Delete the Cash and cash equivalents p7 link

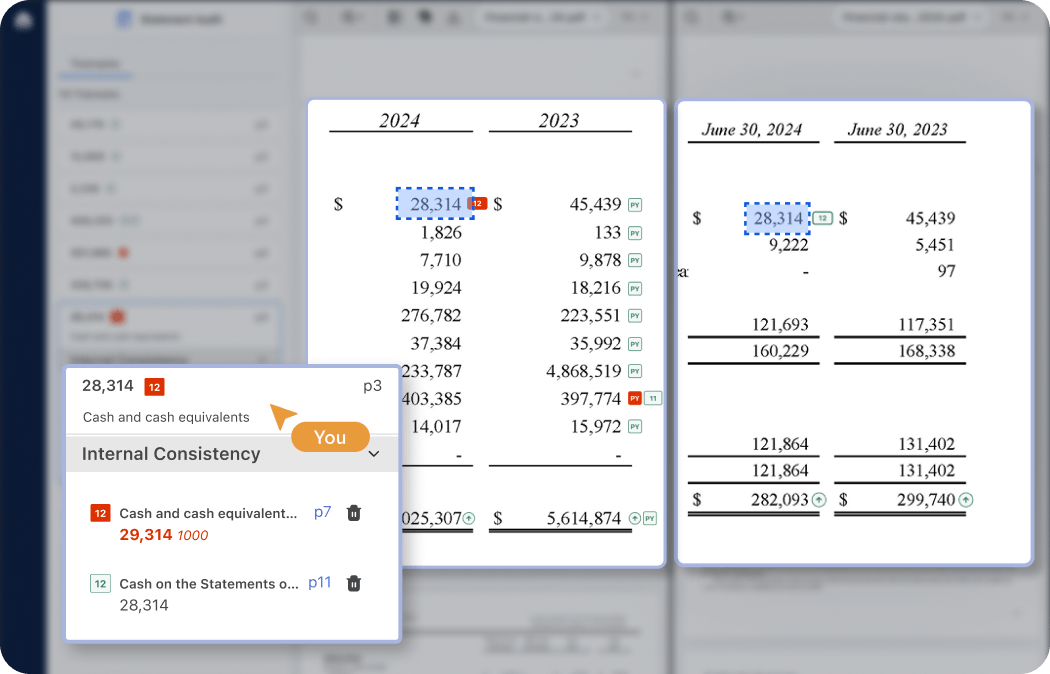click(353, 513)
